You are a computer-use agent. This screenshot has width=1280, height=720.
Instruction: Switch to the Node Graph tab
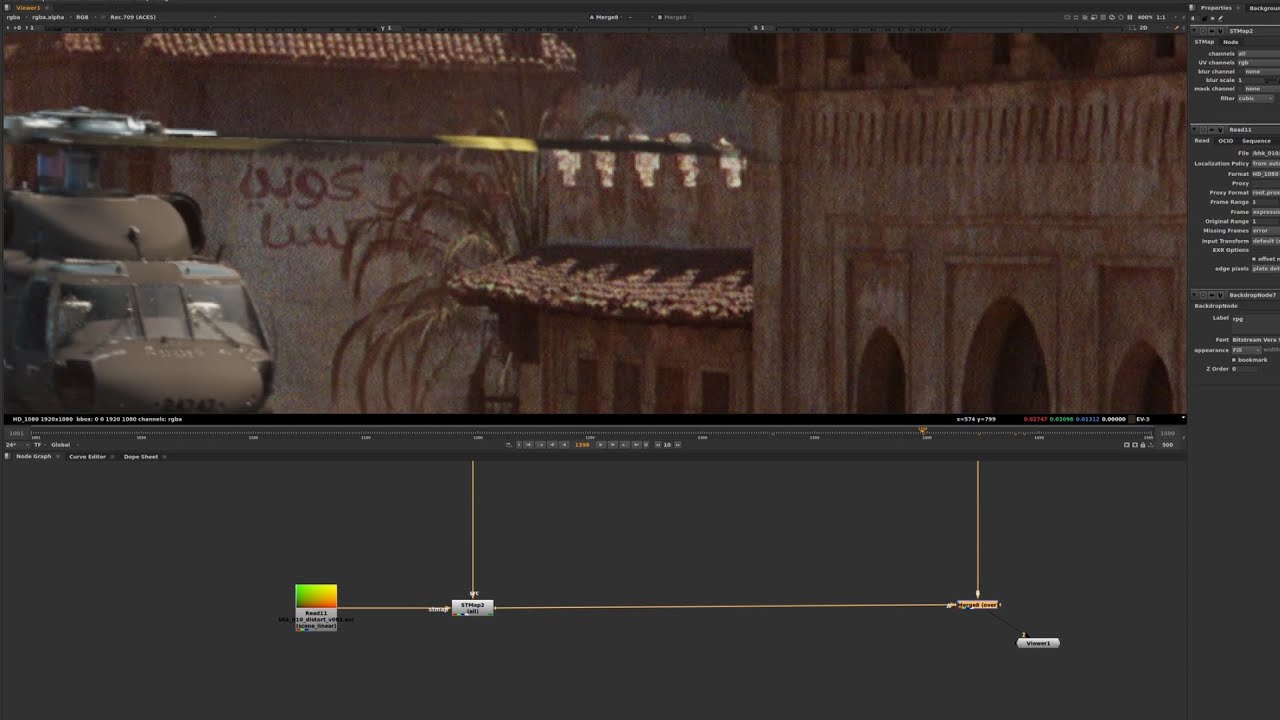33,456
